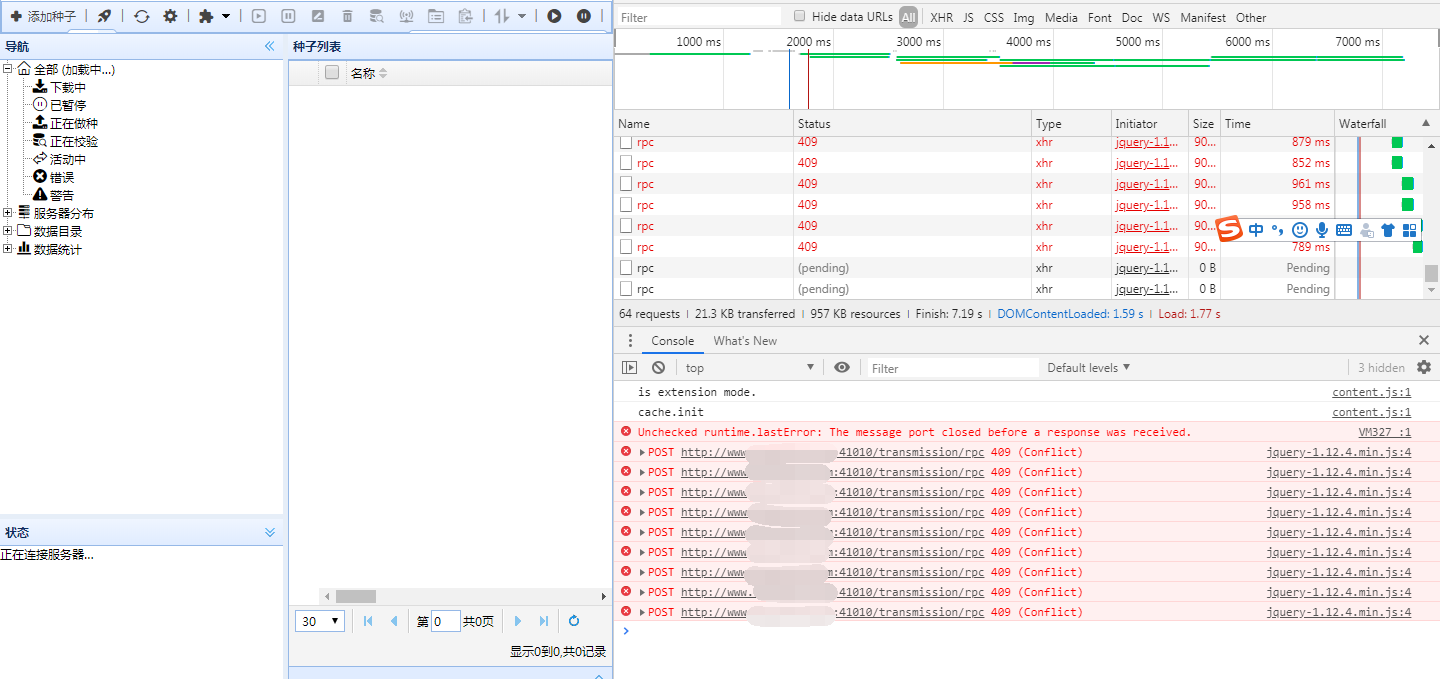
Task: Expand the 数据目录 tree node
Action: [x=8, y=231]
